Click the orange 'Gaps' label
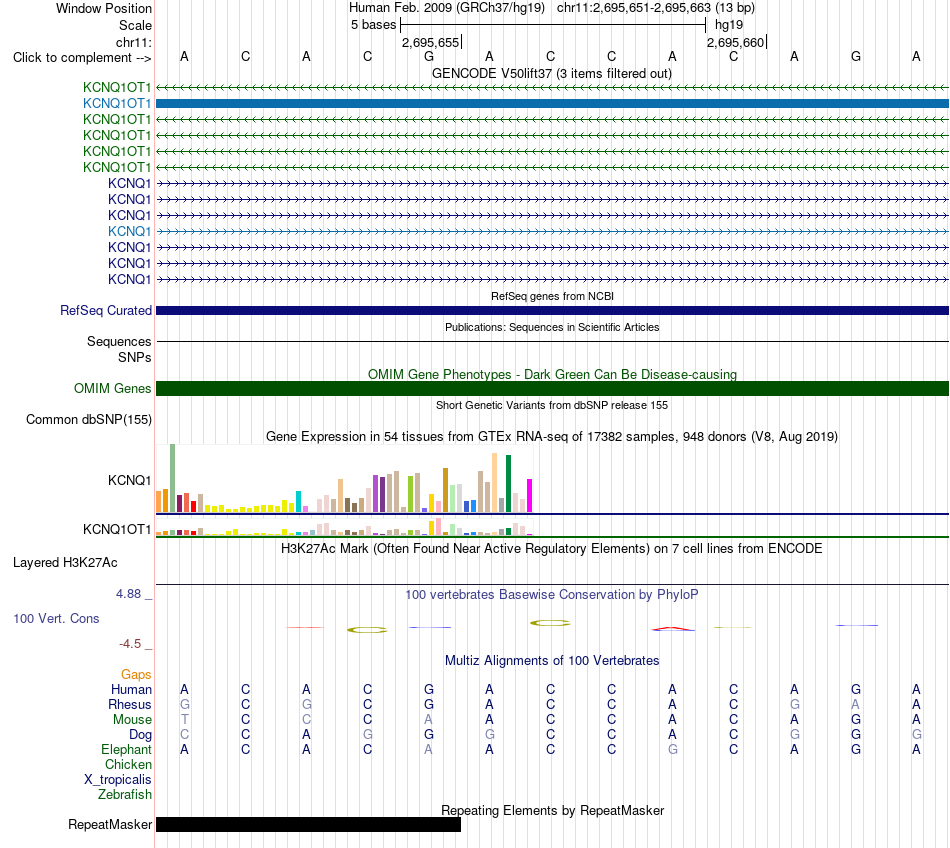This screenshot has width=950, height=848. 136,674
